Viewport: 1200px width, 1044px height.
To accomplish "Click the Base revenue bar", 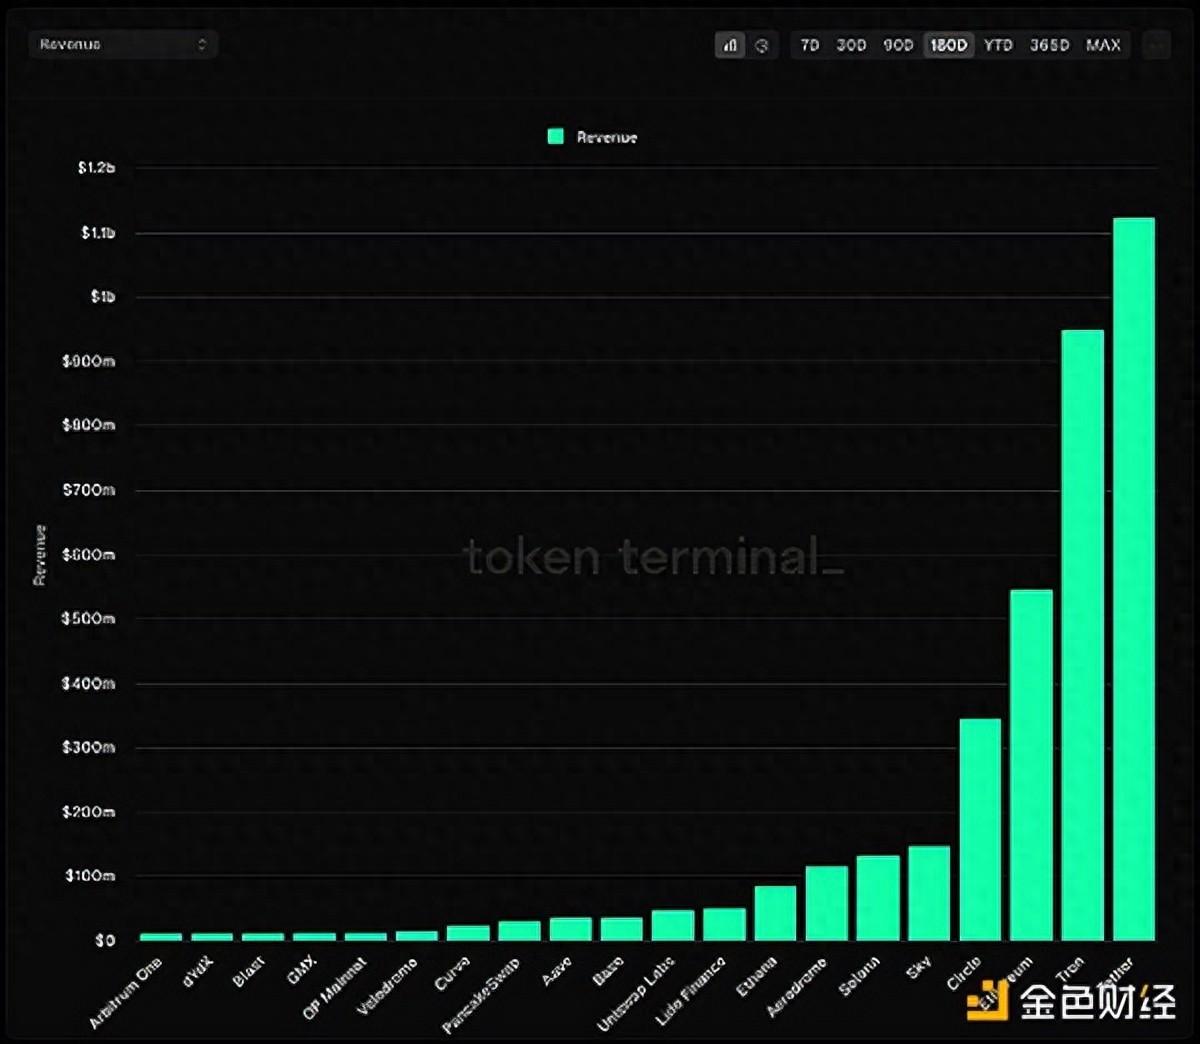I will [x=622, y=929].
